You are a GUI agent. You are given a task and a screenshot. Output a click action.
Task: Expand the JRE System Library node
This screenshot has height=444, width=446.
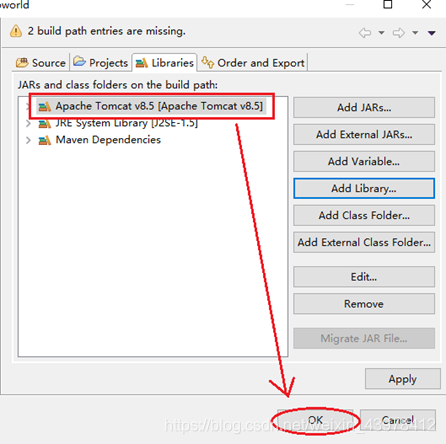point(28,124)
